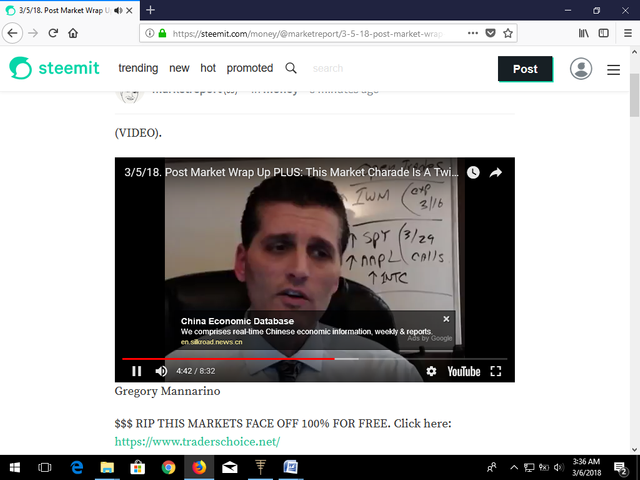
Task: Open the en.silkroad.news.cn ad link
Action: 211,342
